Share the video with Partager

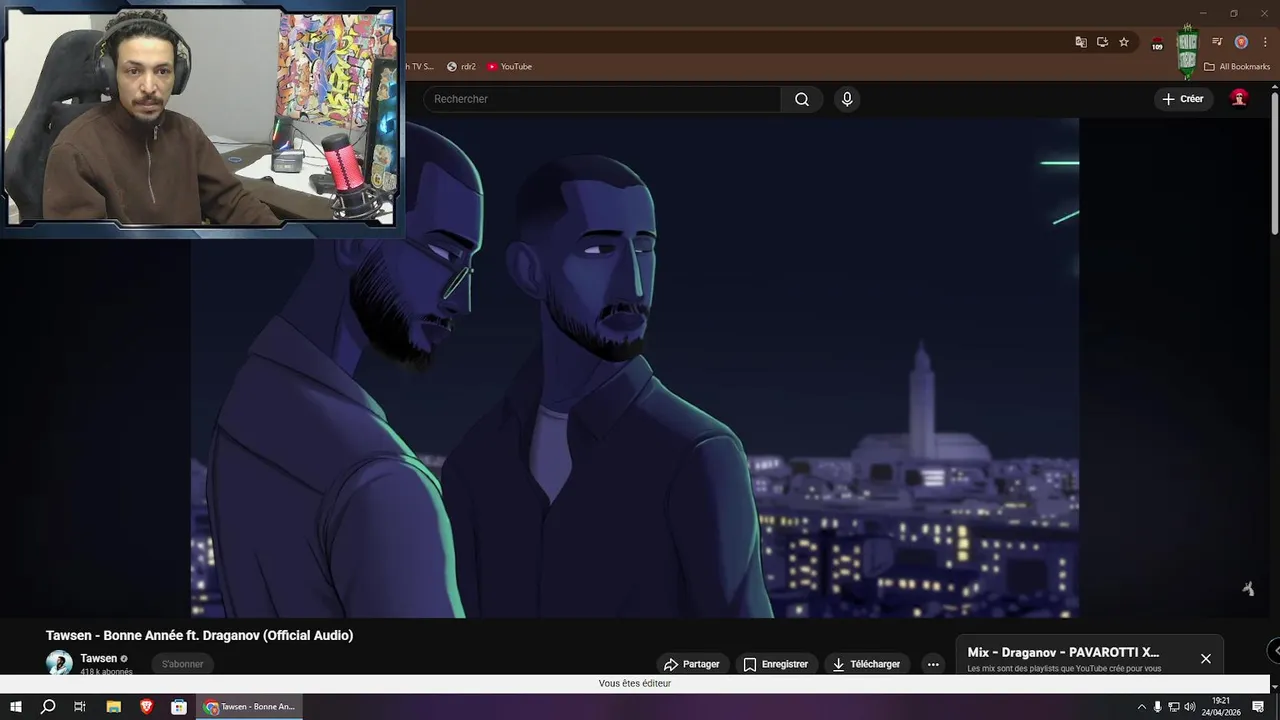(x=692, y=664)
